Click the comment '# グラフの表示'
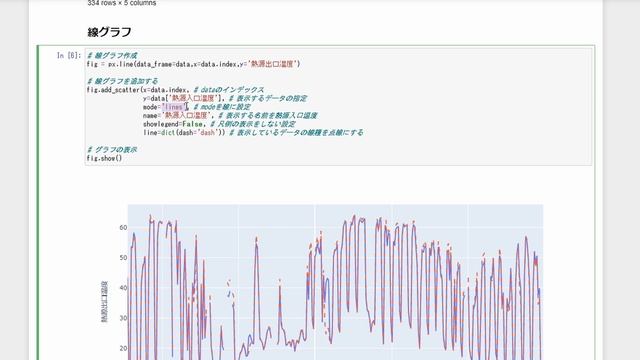The width and height of the screenshot is (640, 360). [x=112, y=150]
